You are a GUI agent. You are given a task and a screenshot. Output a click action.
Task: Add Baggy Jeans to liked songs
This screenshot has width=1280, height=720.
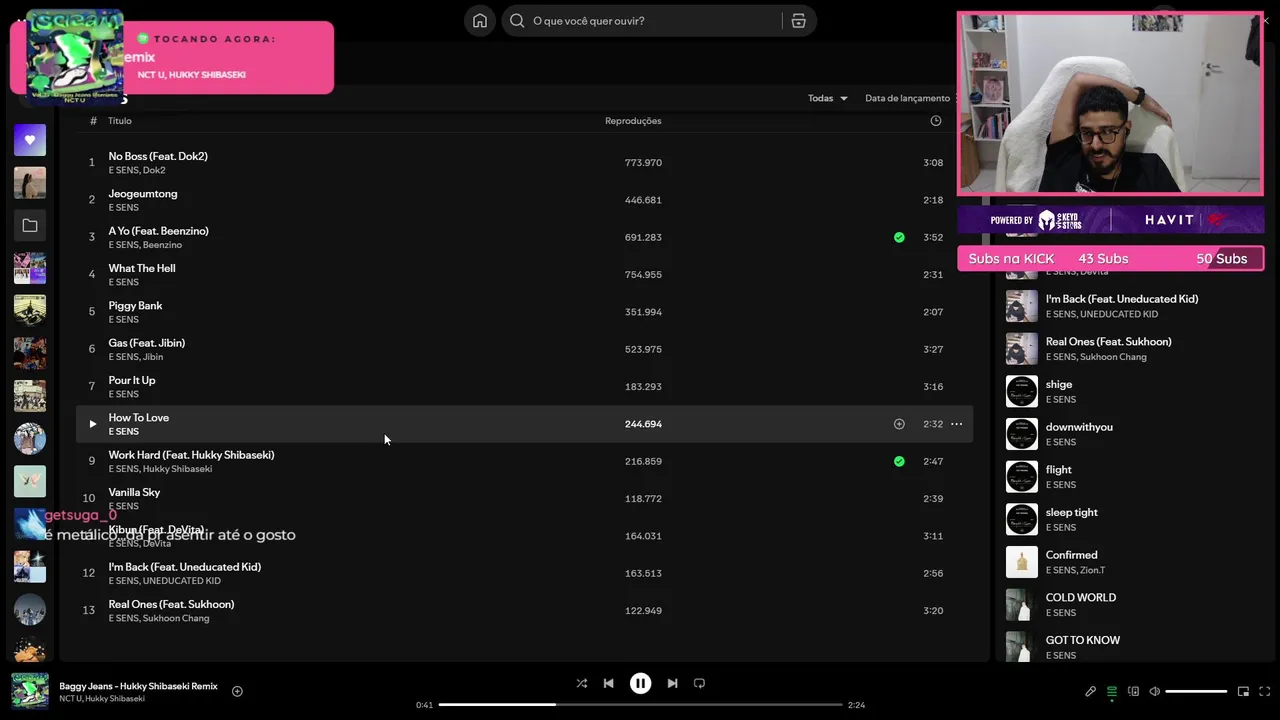pos(237,691)
